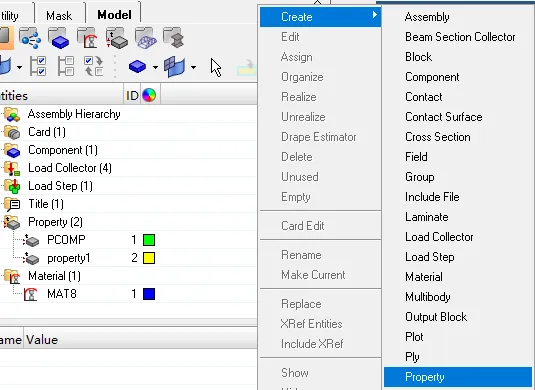Choose Group from Create submenu
Image resolution: width=535 pixels, height=390 pixels.
coord(419,177)
